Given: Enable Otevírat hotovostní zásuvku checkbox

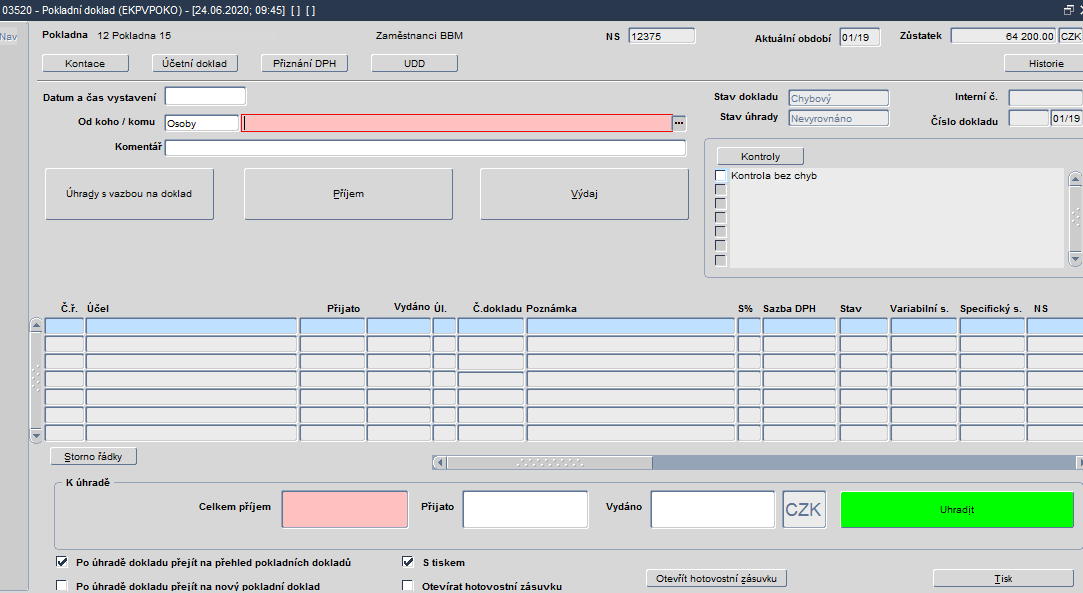Looking at the screenshot, I should tap(408, 586).
